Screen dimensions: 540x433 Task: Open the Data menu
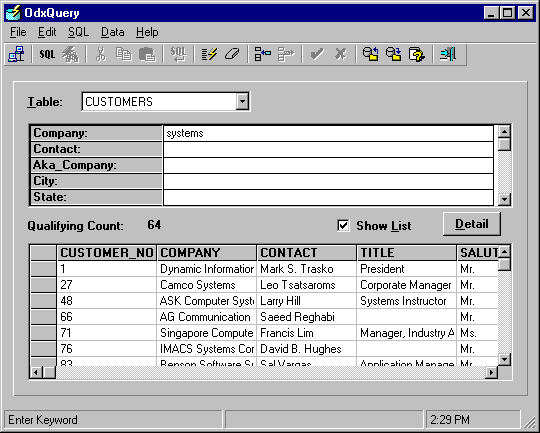coord(113,32)
